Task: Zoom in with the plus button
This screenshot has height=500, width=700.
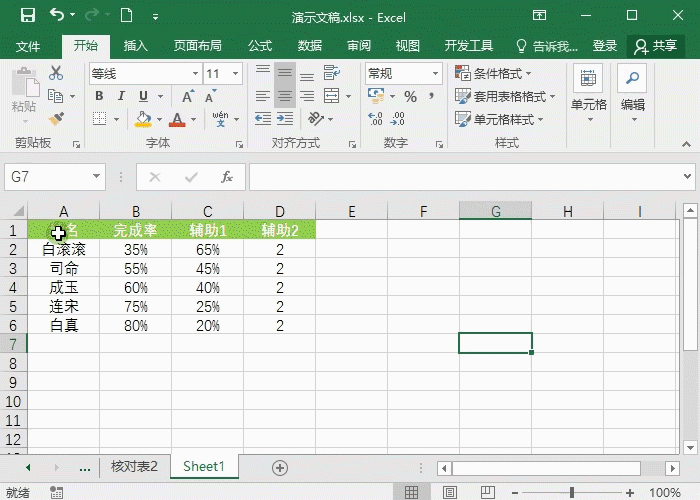Action: (x=629, y=493)
